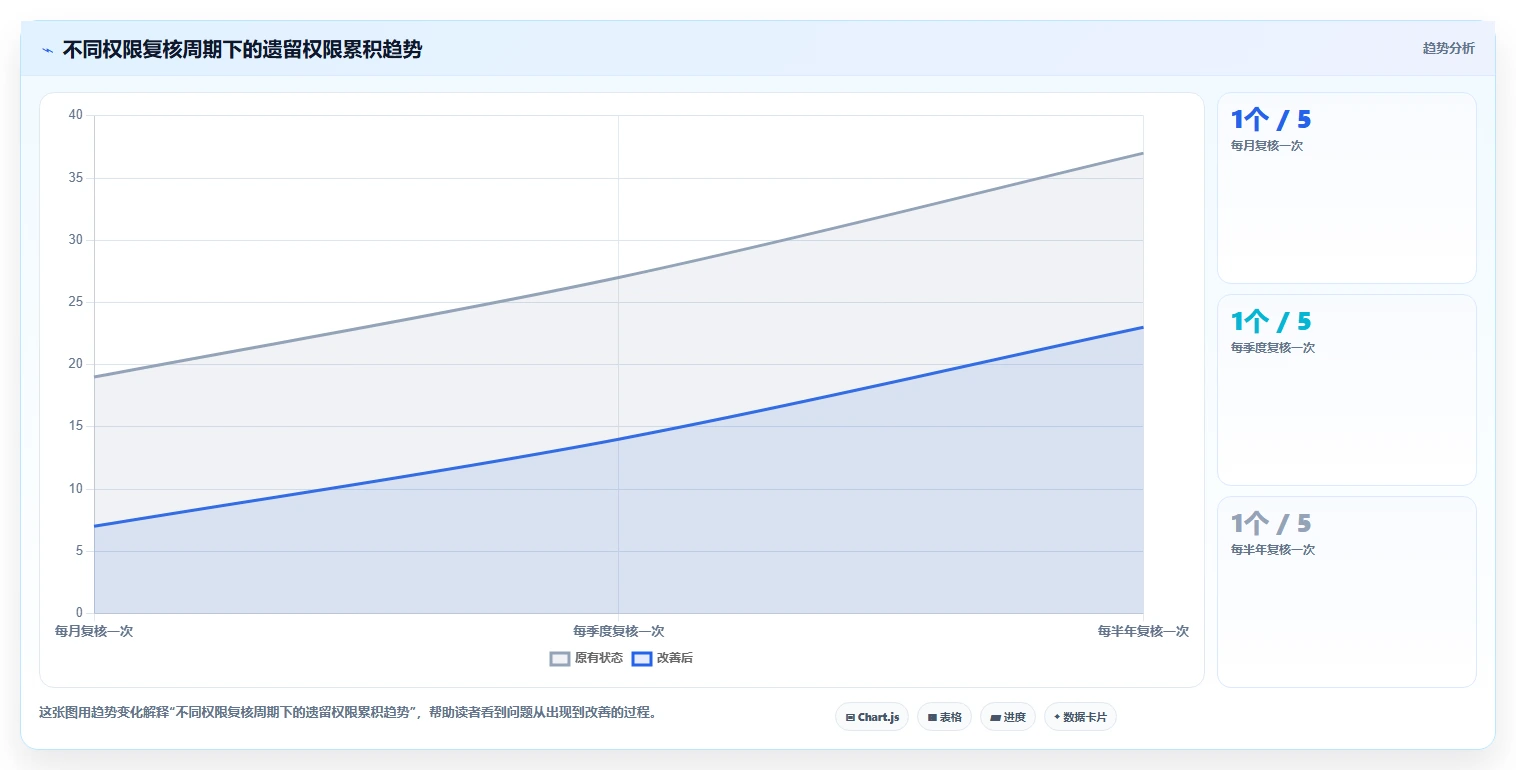Open the 每月复核一次 stat card
Image resolution: width=1516 pixels, height=770 pixels.
[1346, 188]
